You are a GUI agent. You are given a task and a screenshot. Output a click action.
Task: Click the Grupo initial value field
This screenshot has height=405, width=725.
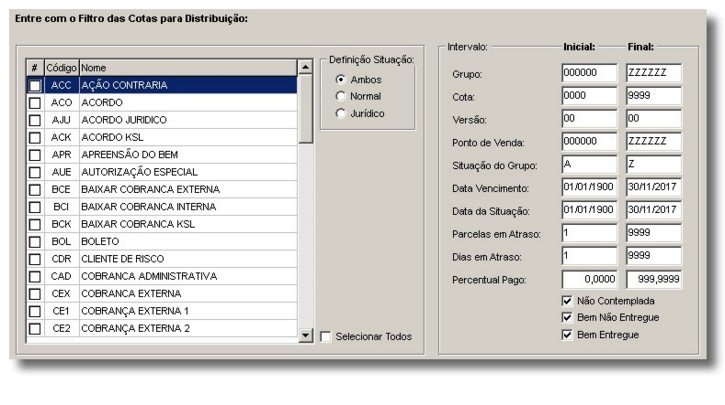(x=589, y=73)
